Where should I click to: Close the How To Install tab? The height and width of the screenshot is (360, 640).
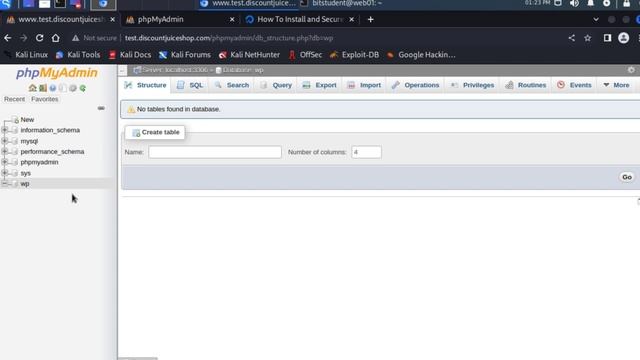click(x=351, y=20)
